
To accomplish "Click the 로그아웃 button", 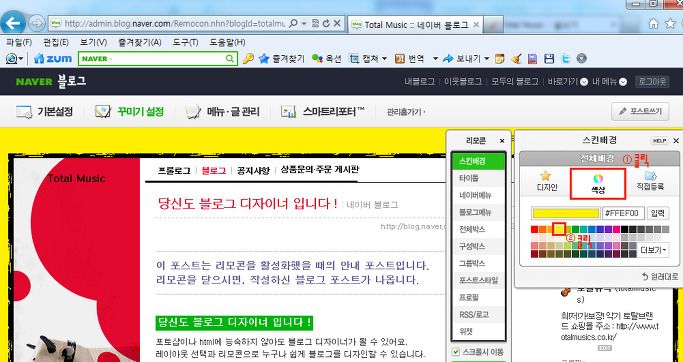I will point(652,81).
